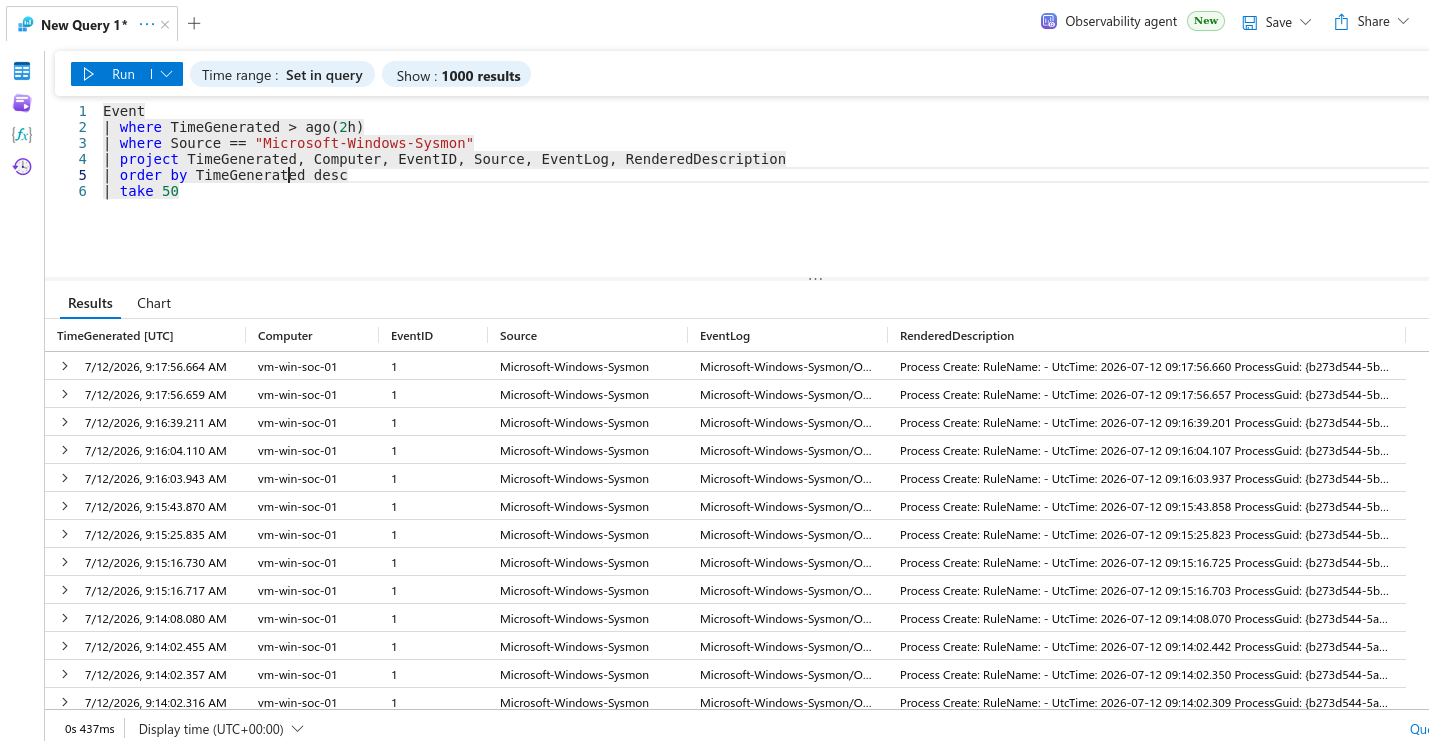Expand the 9:17:56.664 AM row
The height and width of the screenshot is (741, 1429).
point(65,366)
